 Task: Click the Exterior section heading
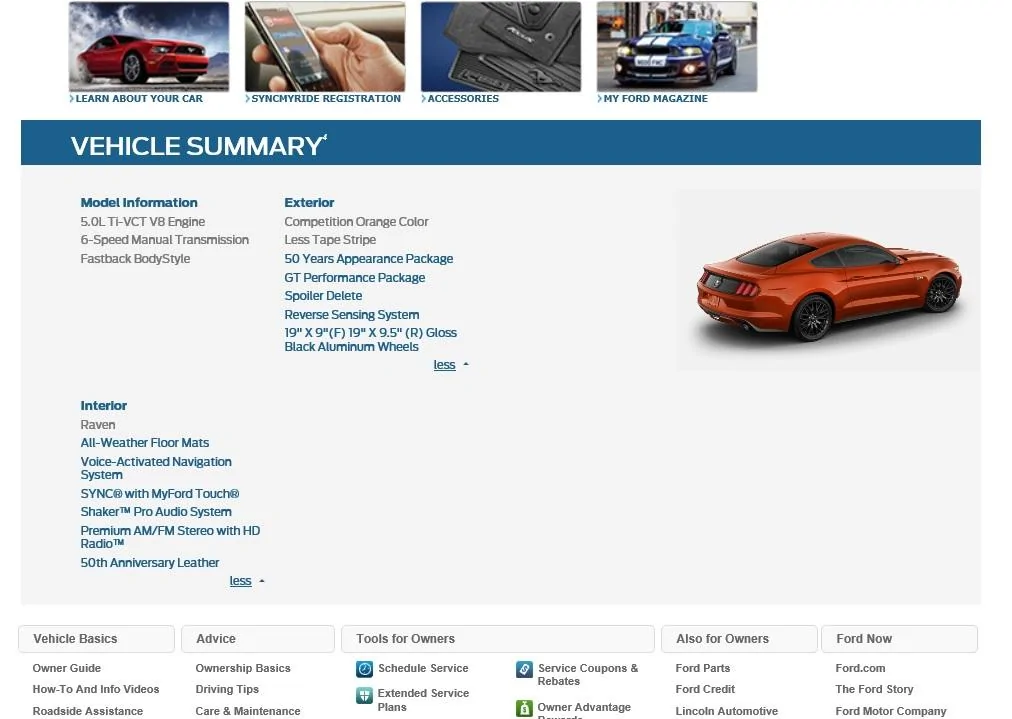309,203
